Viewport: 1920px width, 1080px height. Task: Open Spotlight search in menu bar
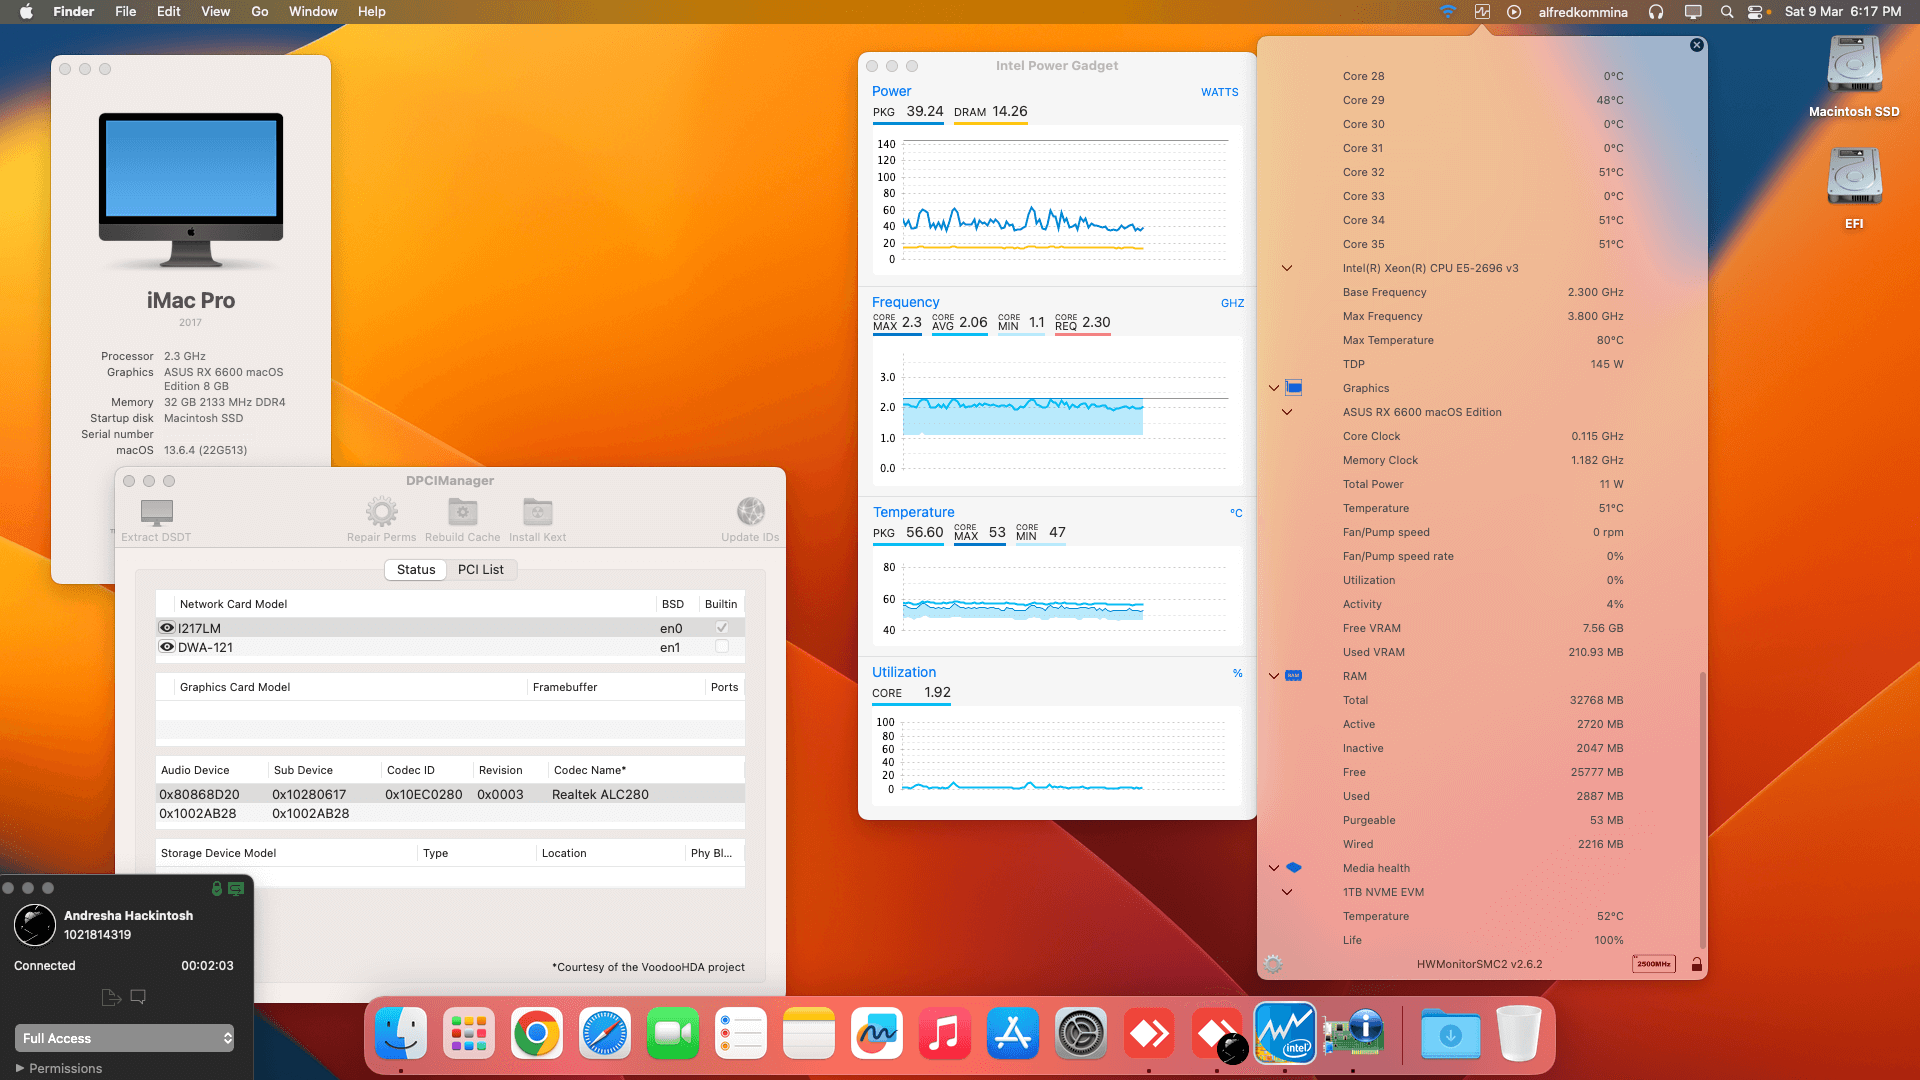pos(1727,12)
